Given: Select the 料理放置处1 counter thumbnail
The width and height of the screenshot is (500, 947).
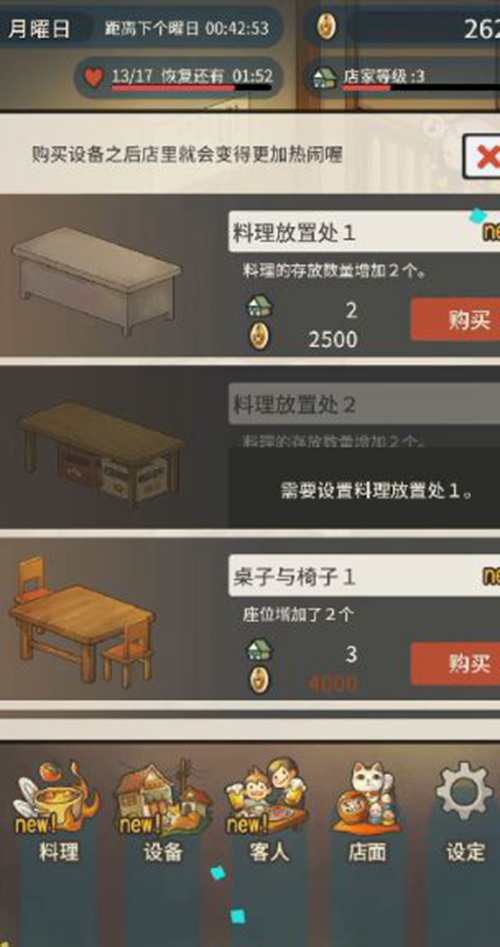Looking at the screenshot, I should (x=97, y=279).
